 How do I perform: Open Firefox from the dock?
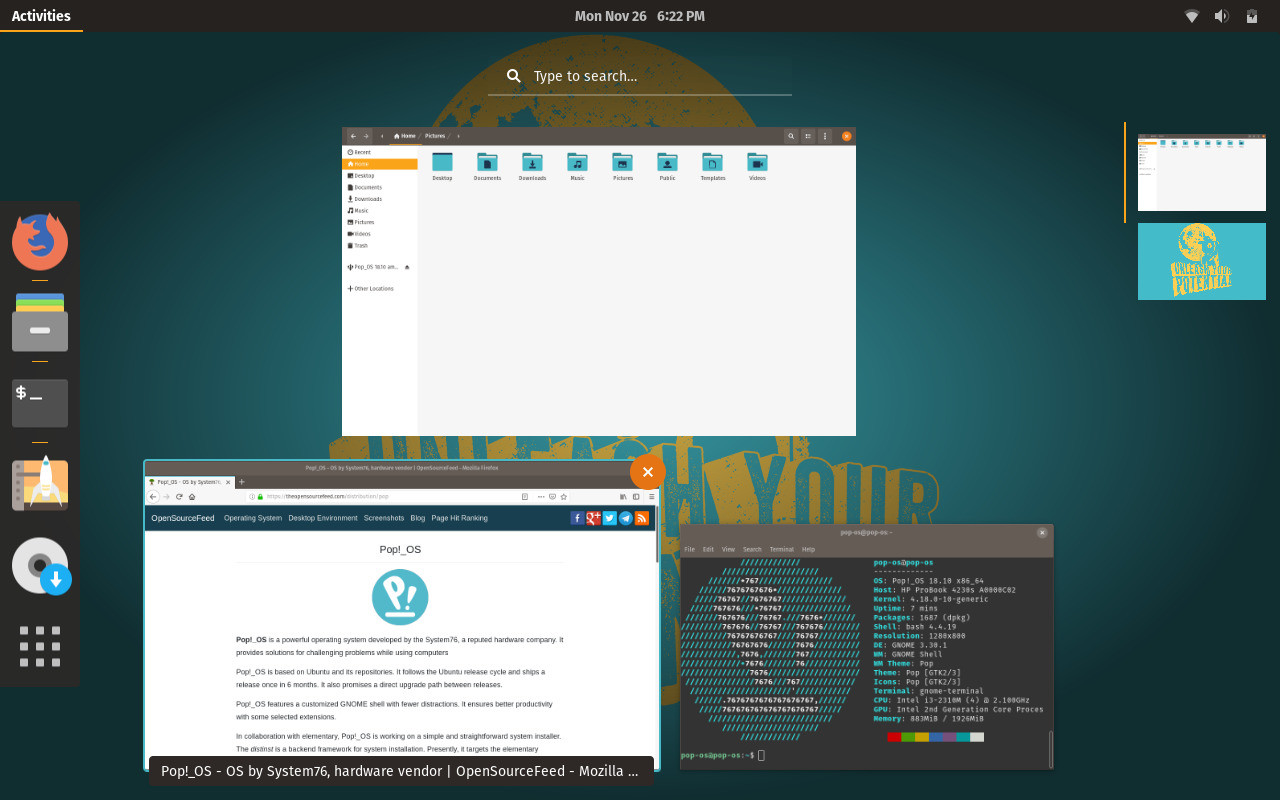(x=39, y=240)
